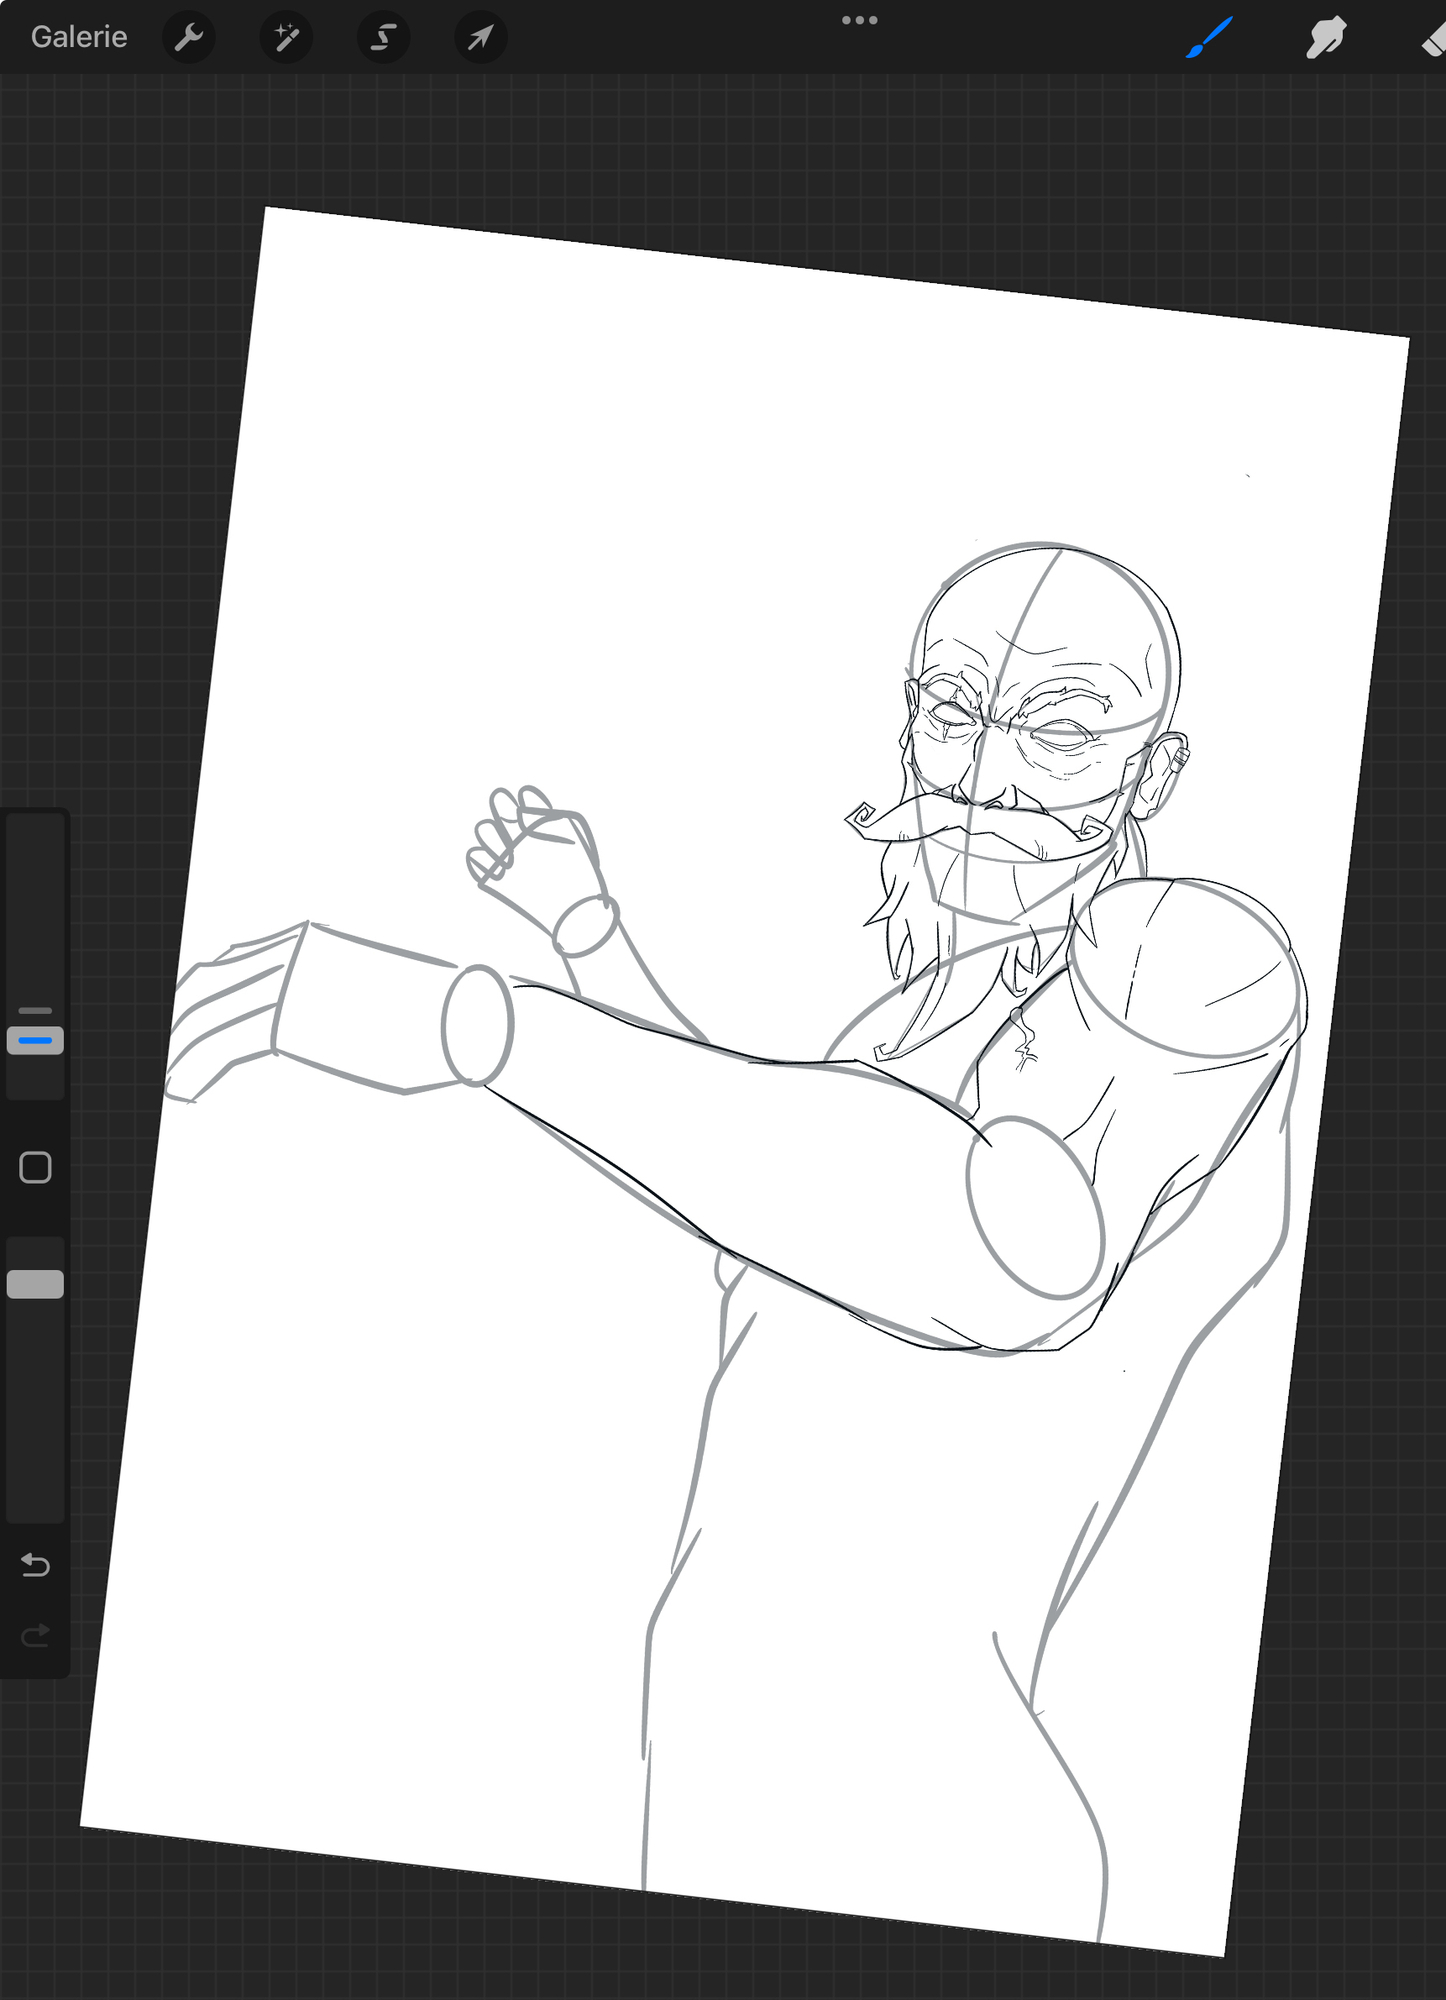Return to the Galerie view
The image size is (1446, 2000).
click(79, 37)
